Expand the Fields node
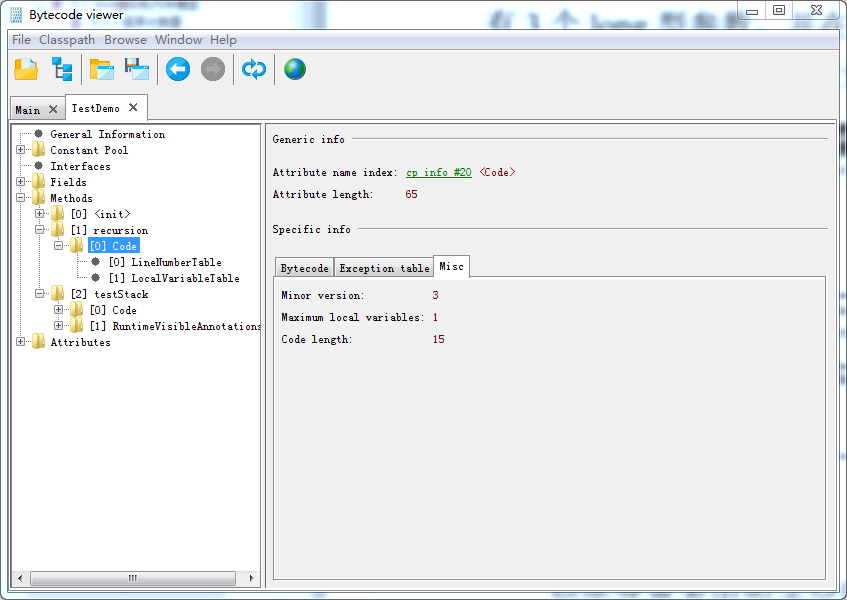The height and width of the screenshot is (600, 847). tap(21, 181)
